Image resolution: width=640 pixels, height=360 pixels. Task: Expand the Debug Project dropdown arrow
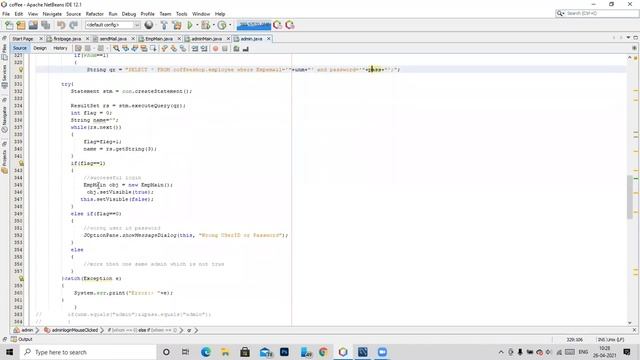pos(213,25)
